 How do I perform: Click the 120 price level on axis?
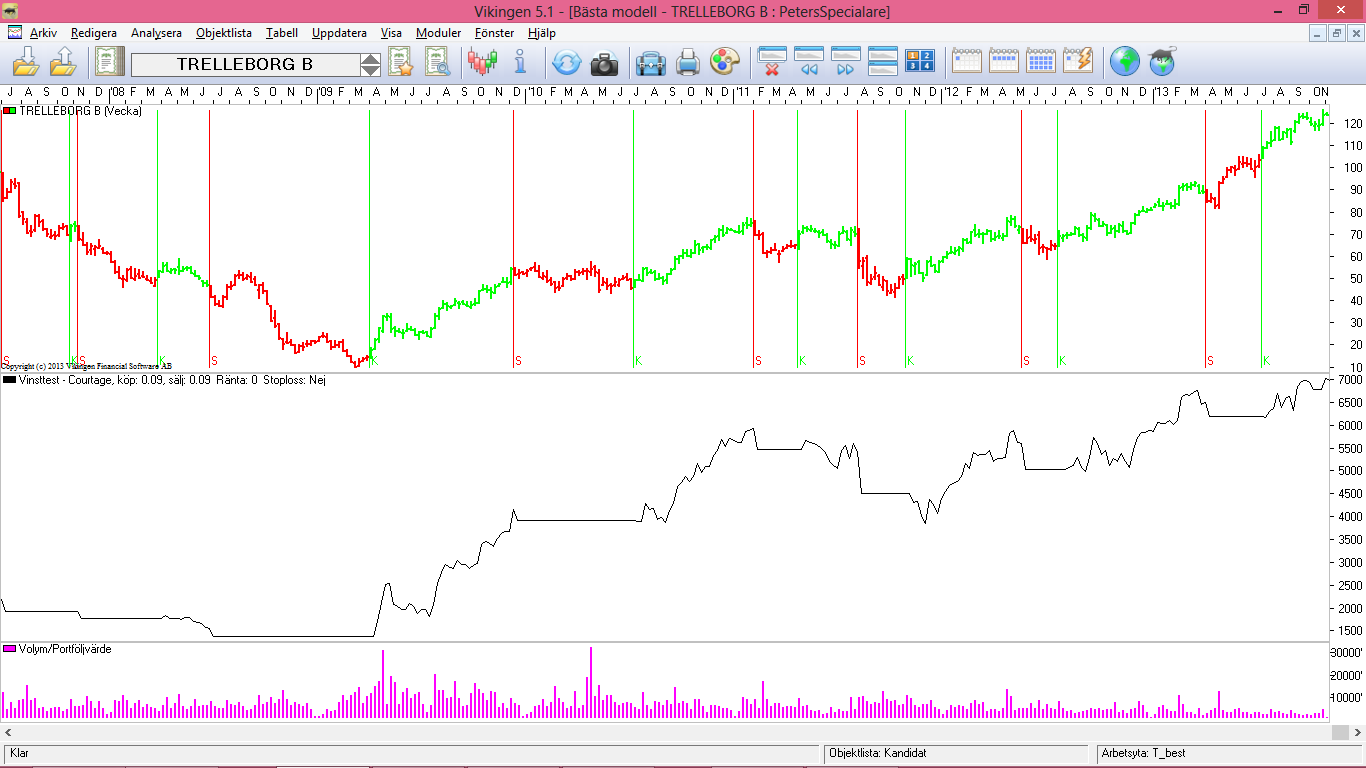click(1353, 124)
